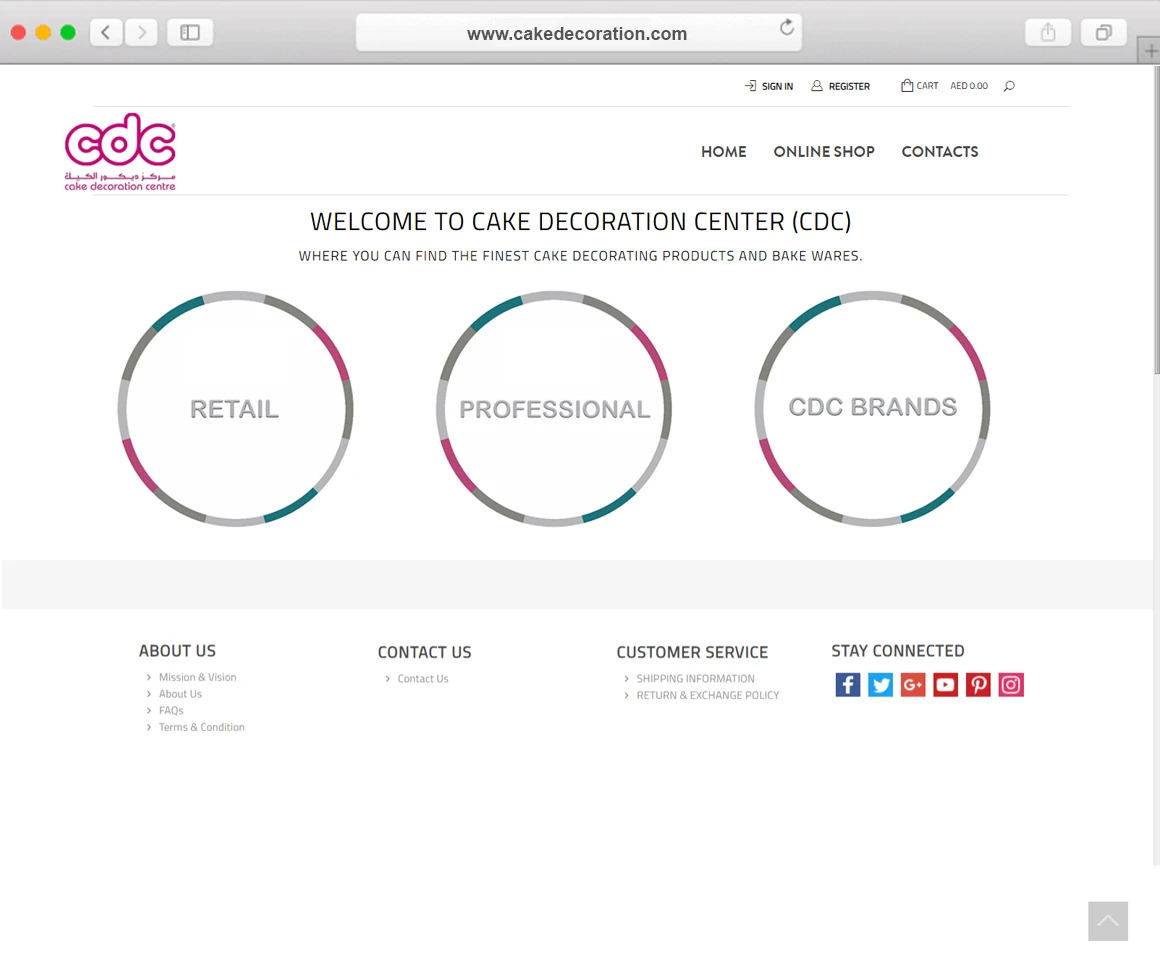Open the Twitter social icon
1160x970 pixels.
(x=880, y=684)
